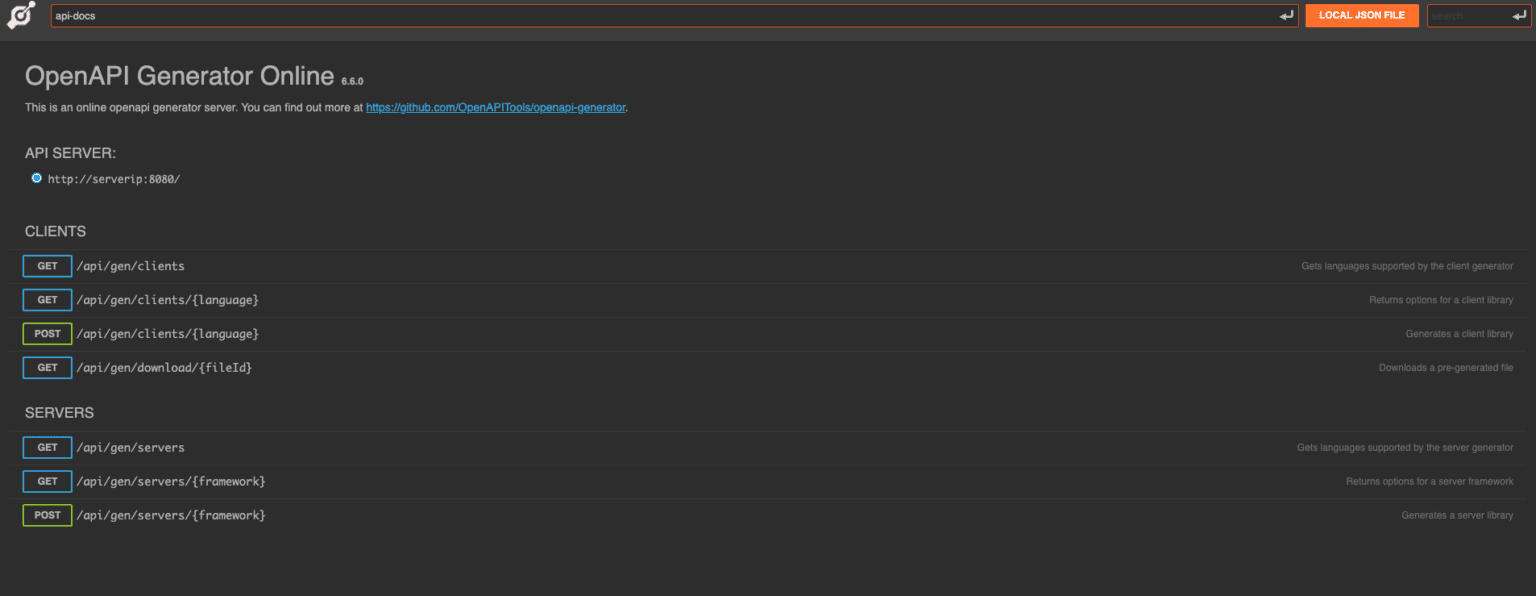Open the openapi-generator GitHub link
Screen dimensions: 1536x596
pyautogui.click(x=495, y=107)
